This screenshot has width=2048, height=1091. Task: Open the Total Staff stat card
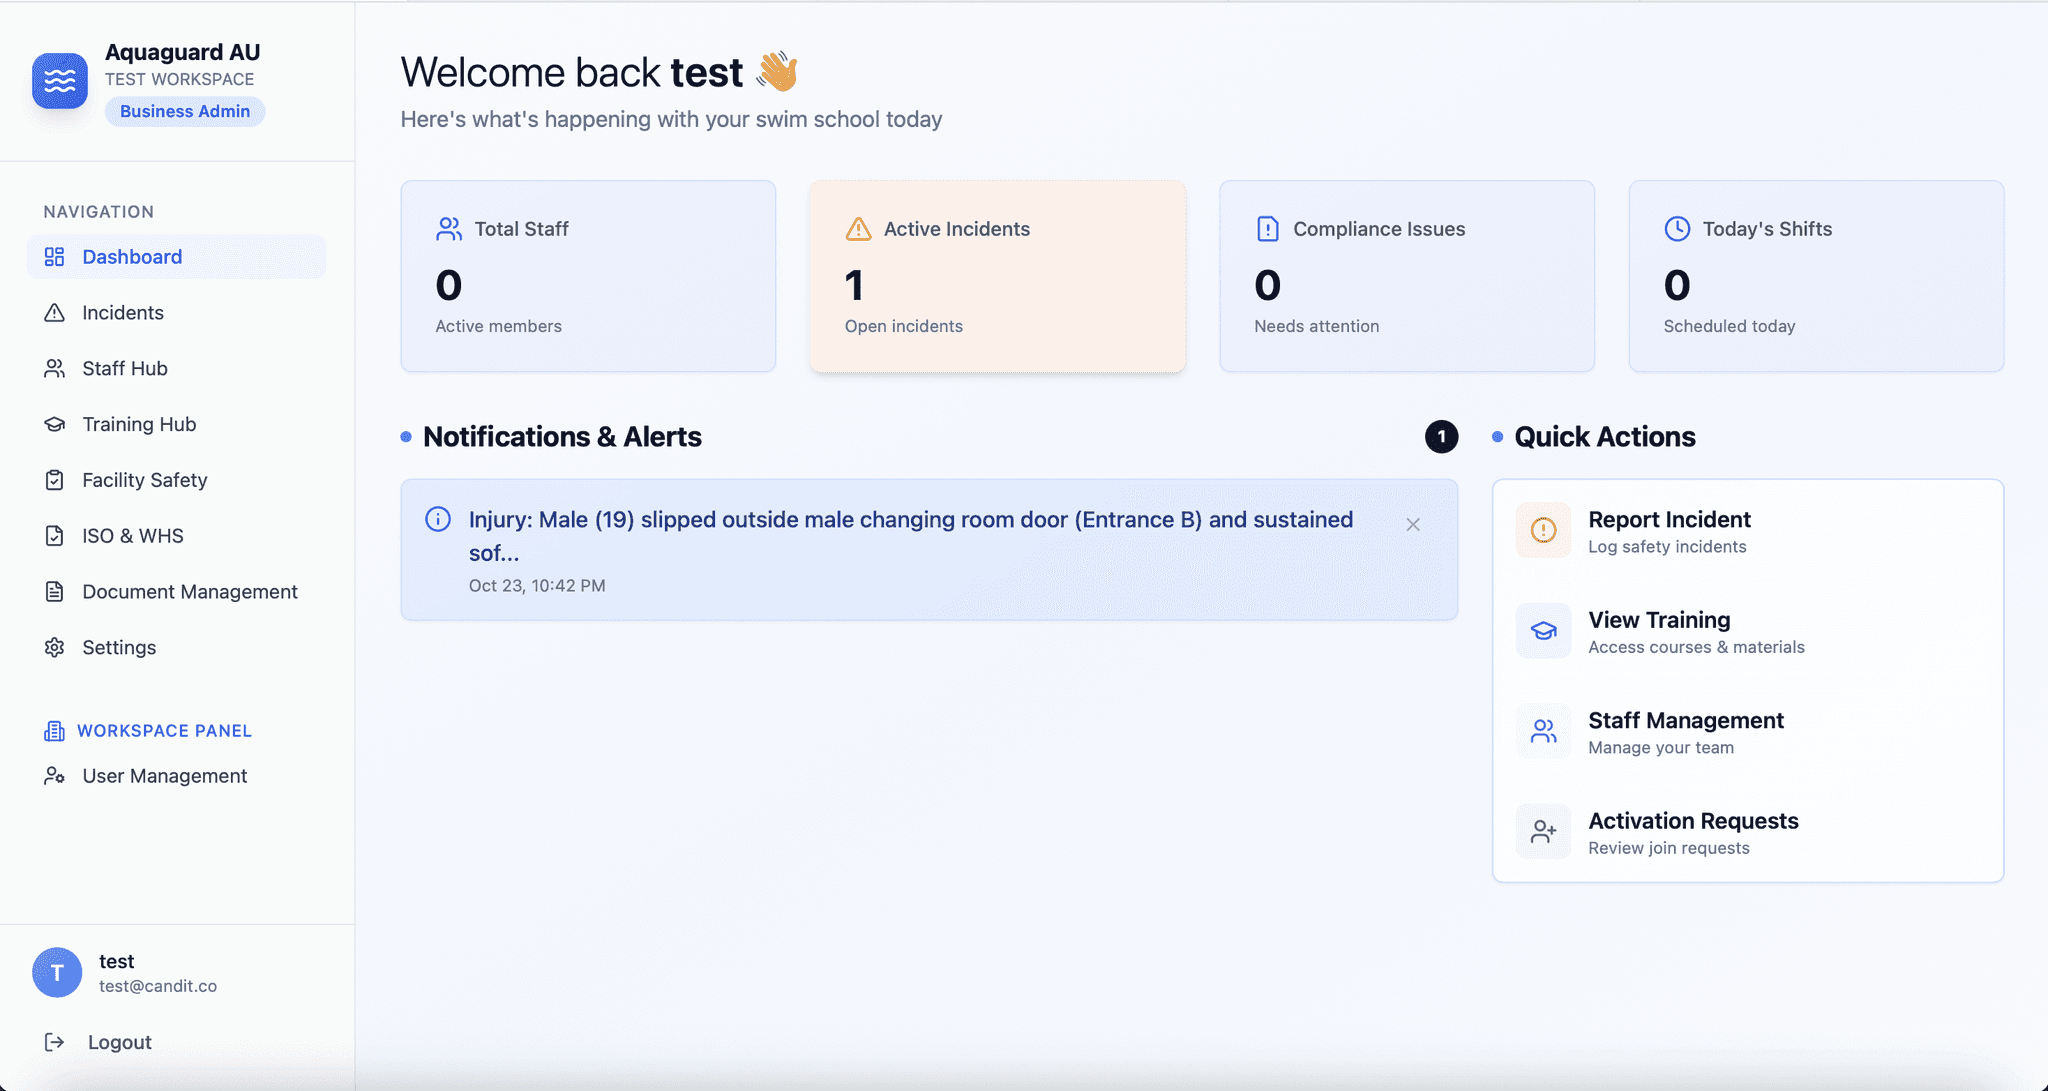pyautogui.click(x=588, y=276)
